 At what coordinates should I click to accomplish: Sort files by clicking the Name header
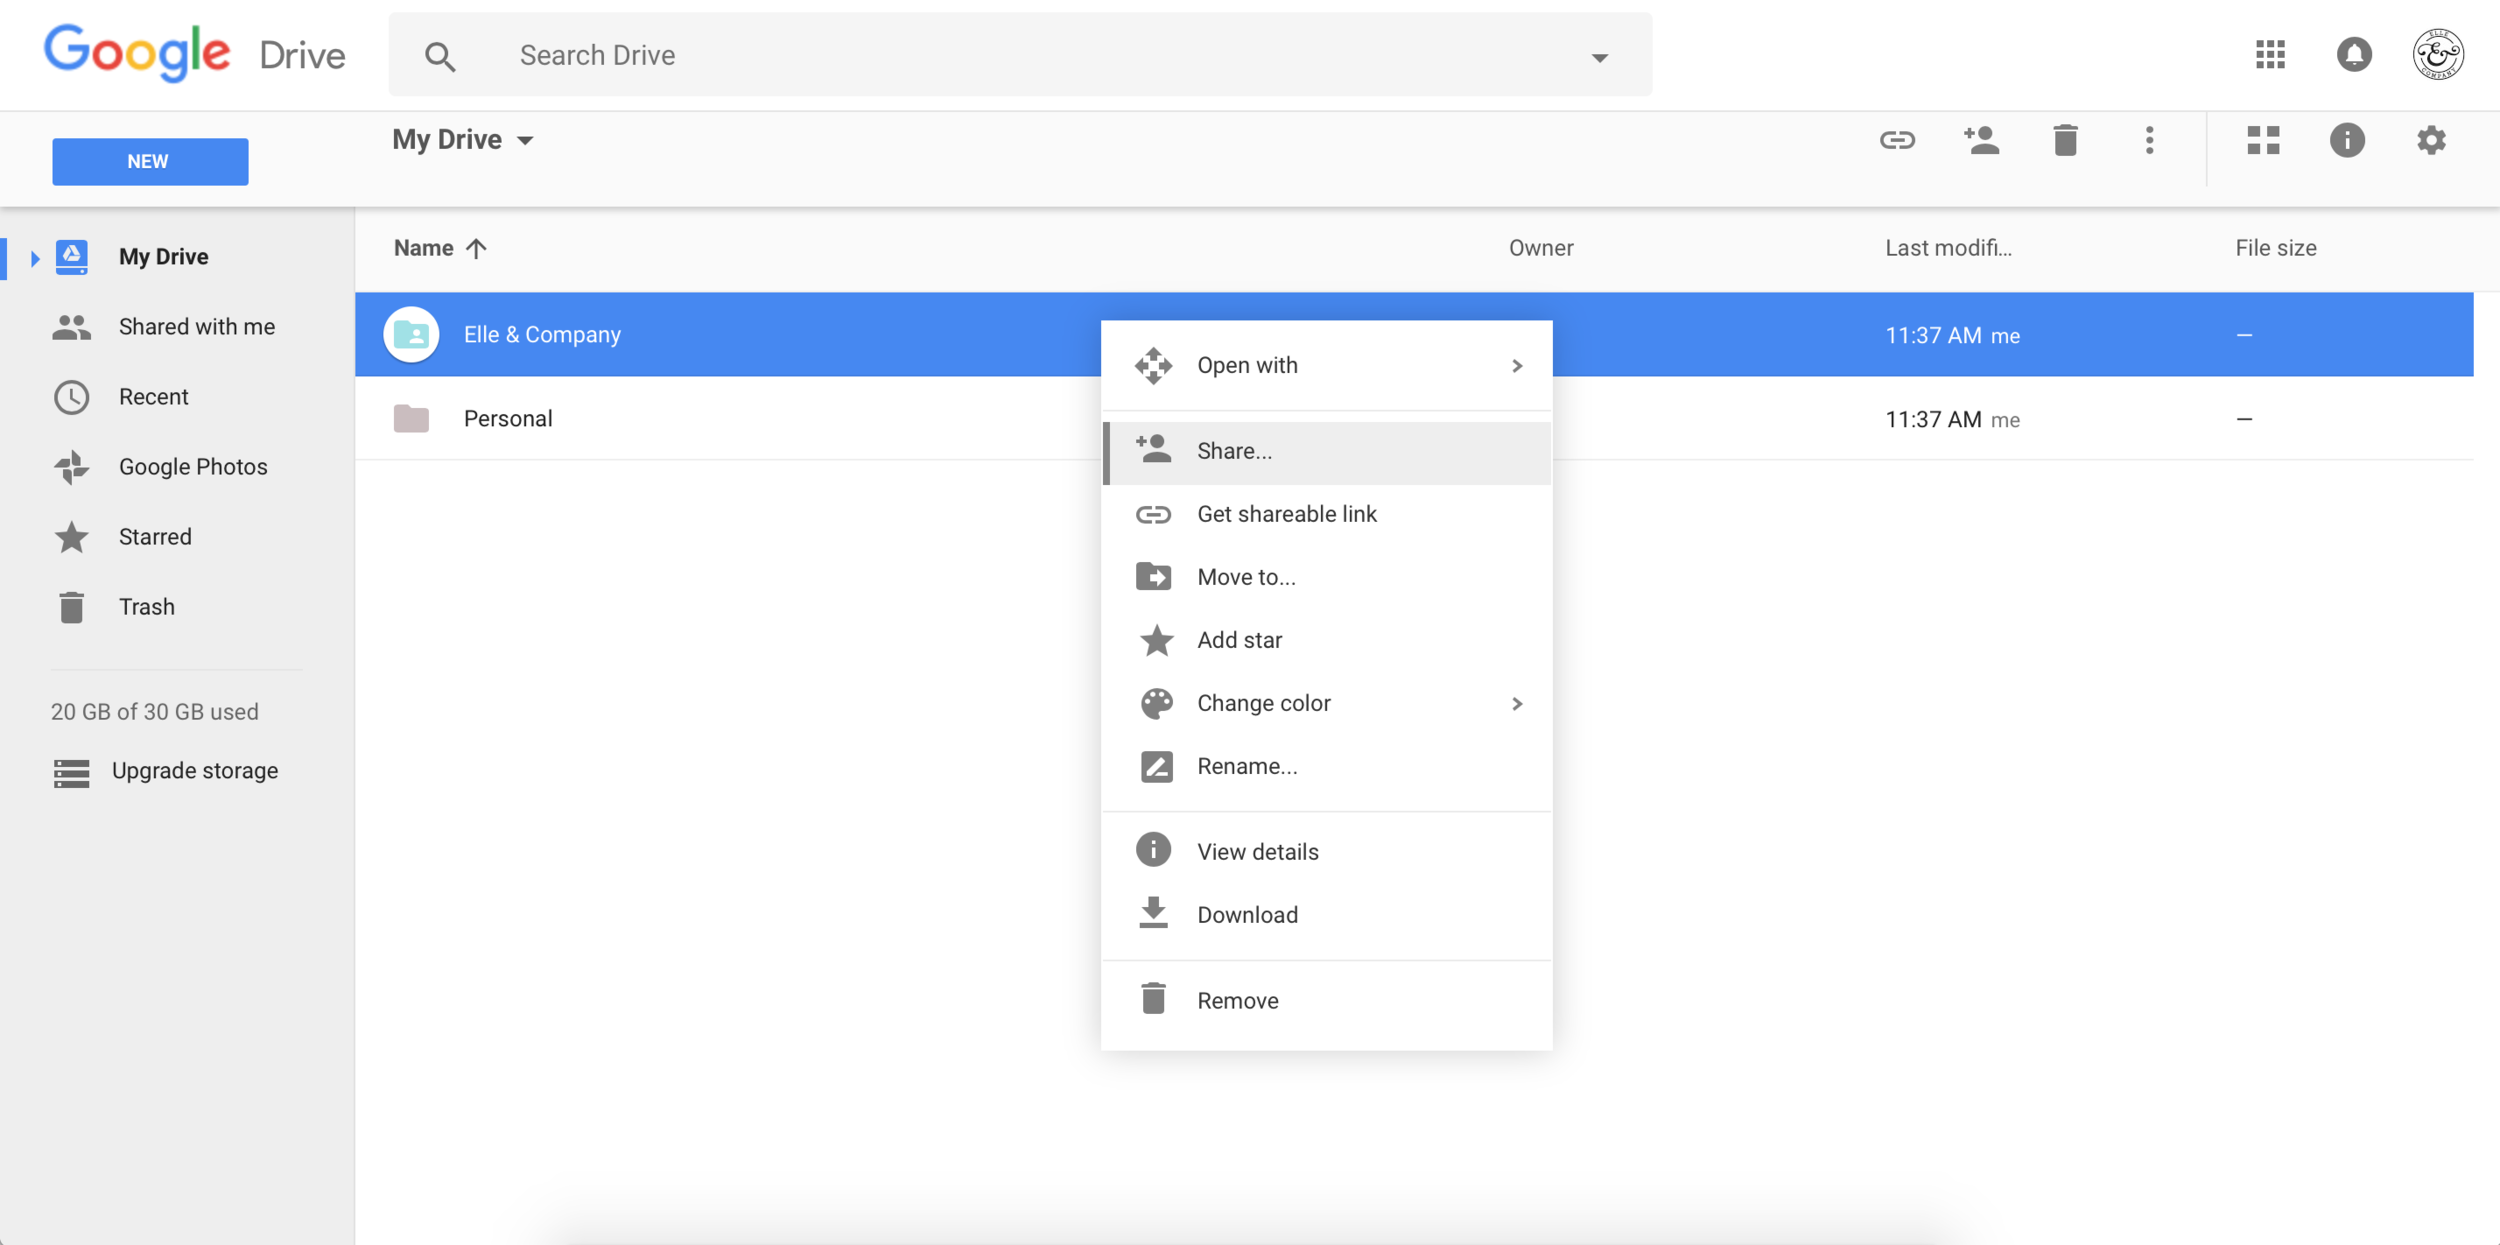click(x=423, y=247)
